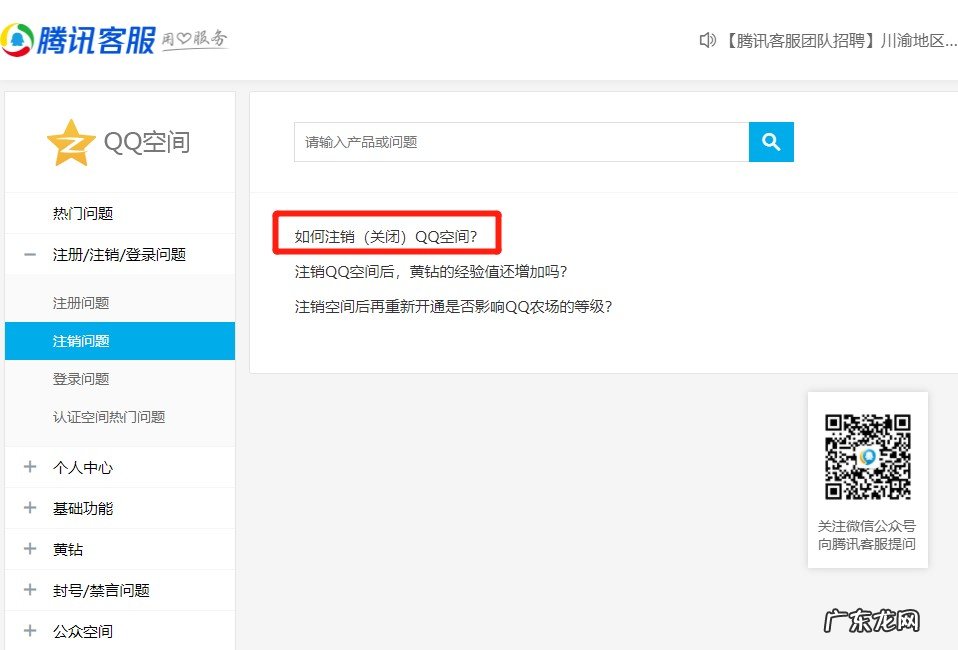This screenshot has height=650, width=958.
Task: Open 登录问题 in the sidebar
Action: tap(81, 379)
